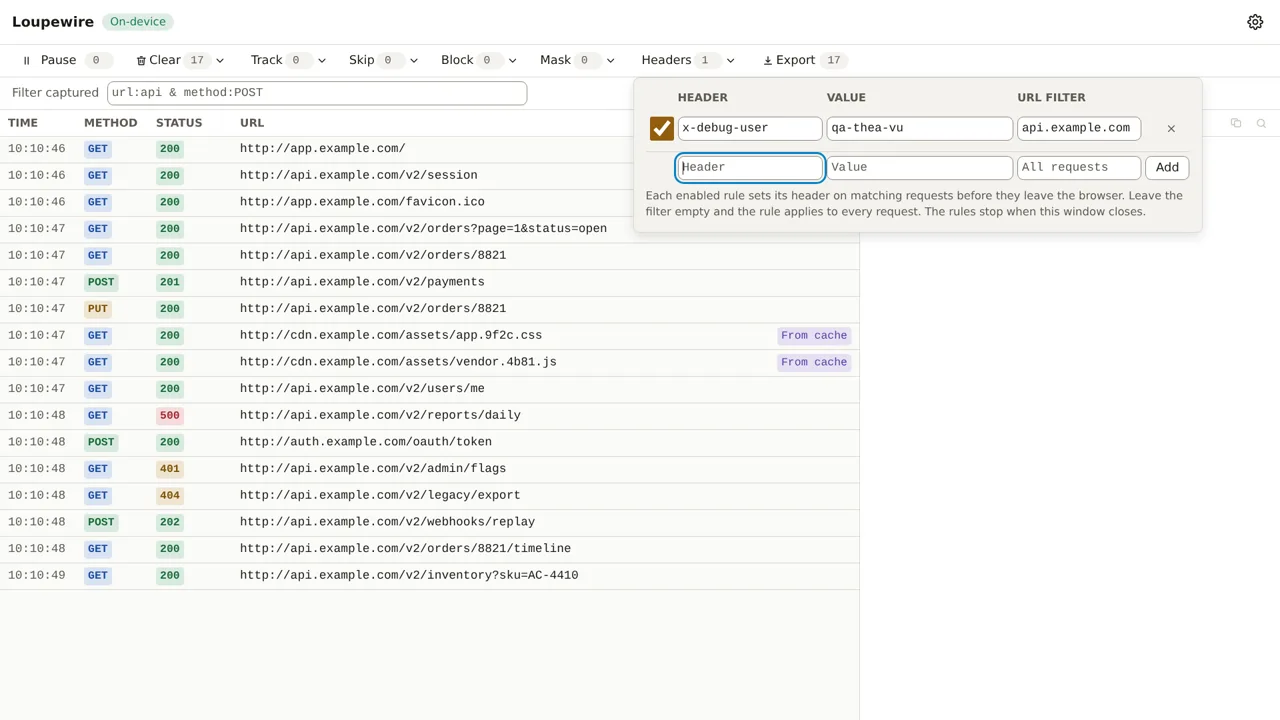This screenshot has width=1280, height=720.
Task: Sort by the TIME column header
Action: 23,123
